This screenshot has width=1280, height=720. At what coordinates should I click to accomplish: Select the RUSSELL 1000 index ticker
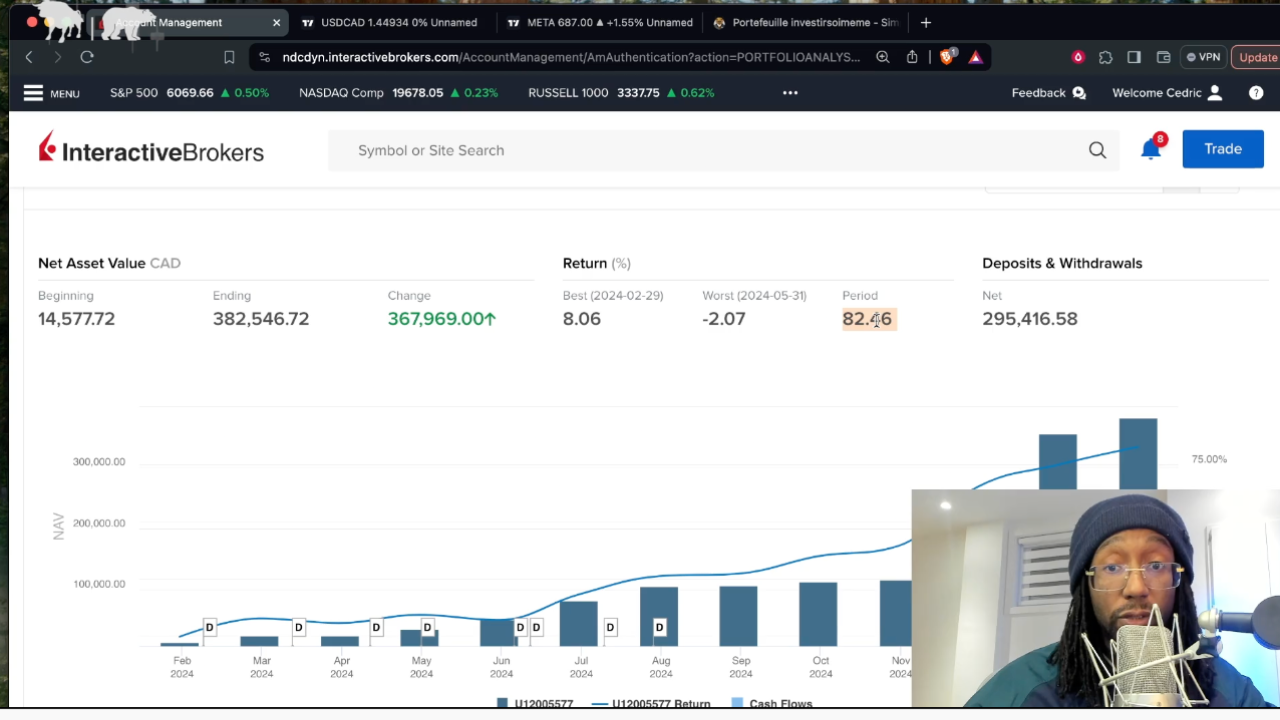click(621, 93)
